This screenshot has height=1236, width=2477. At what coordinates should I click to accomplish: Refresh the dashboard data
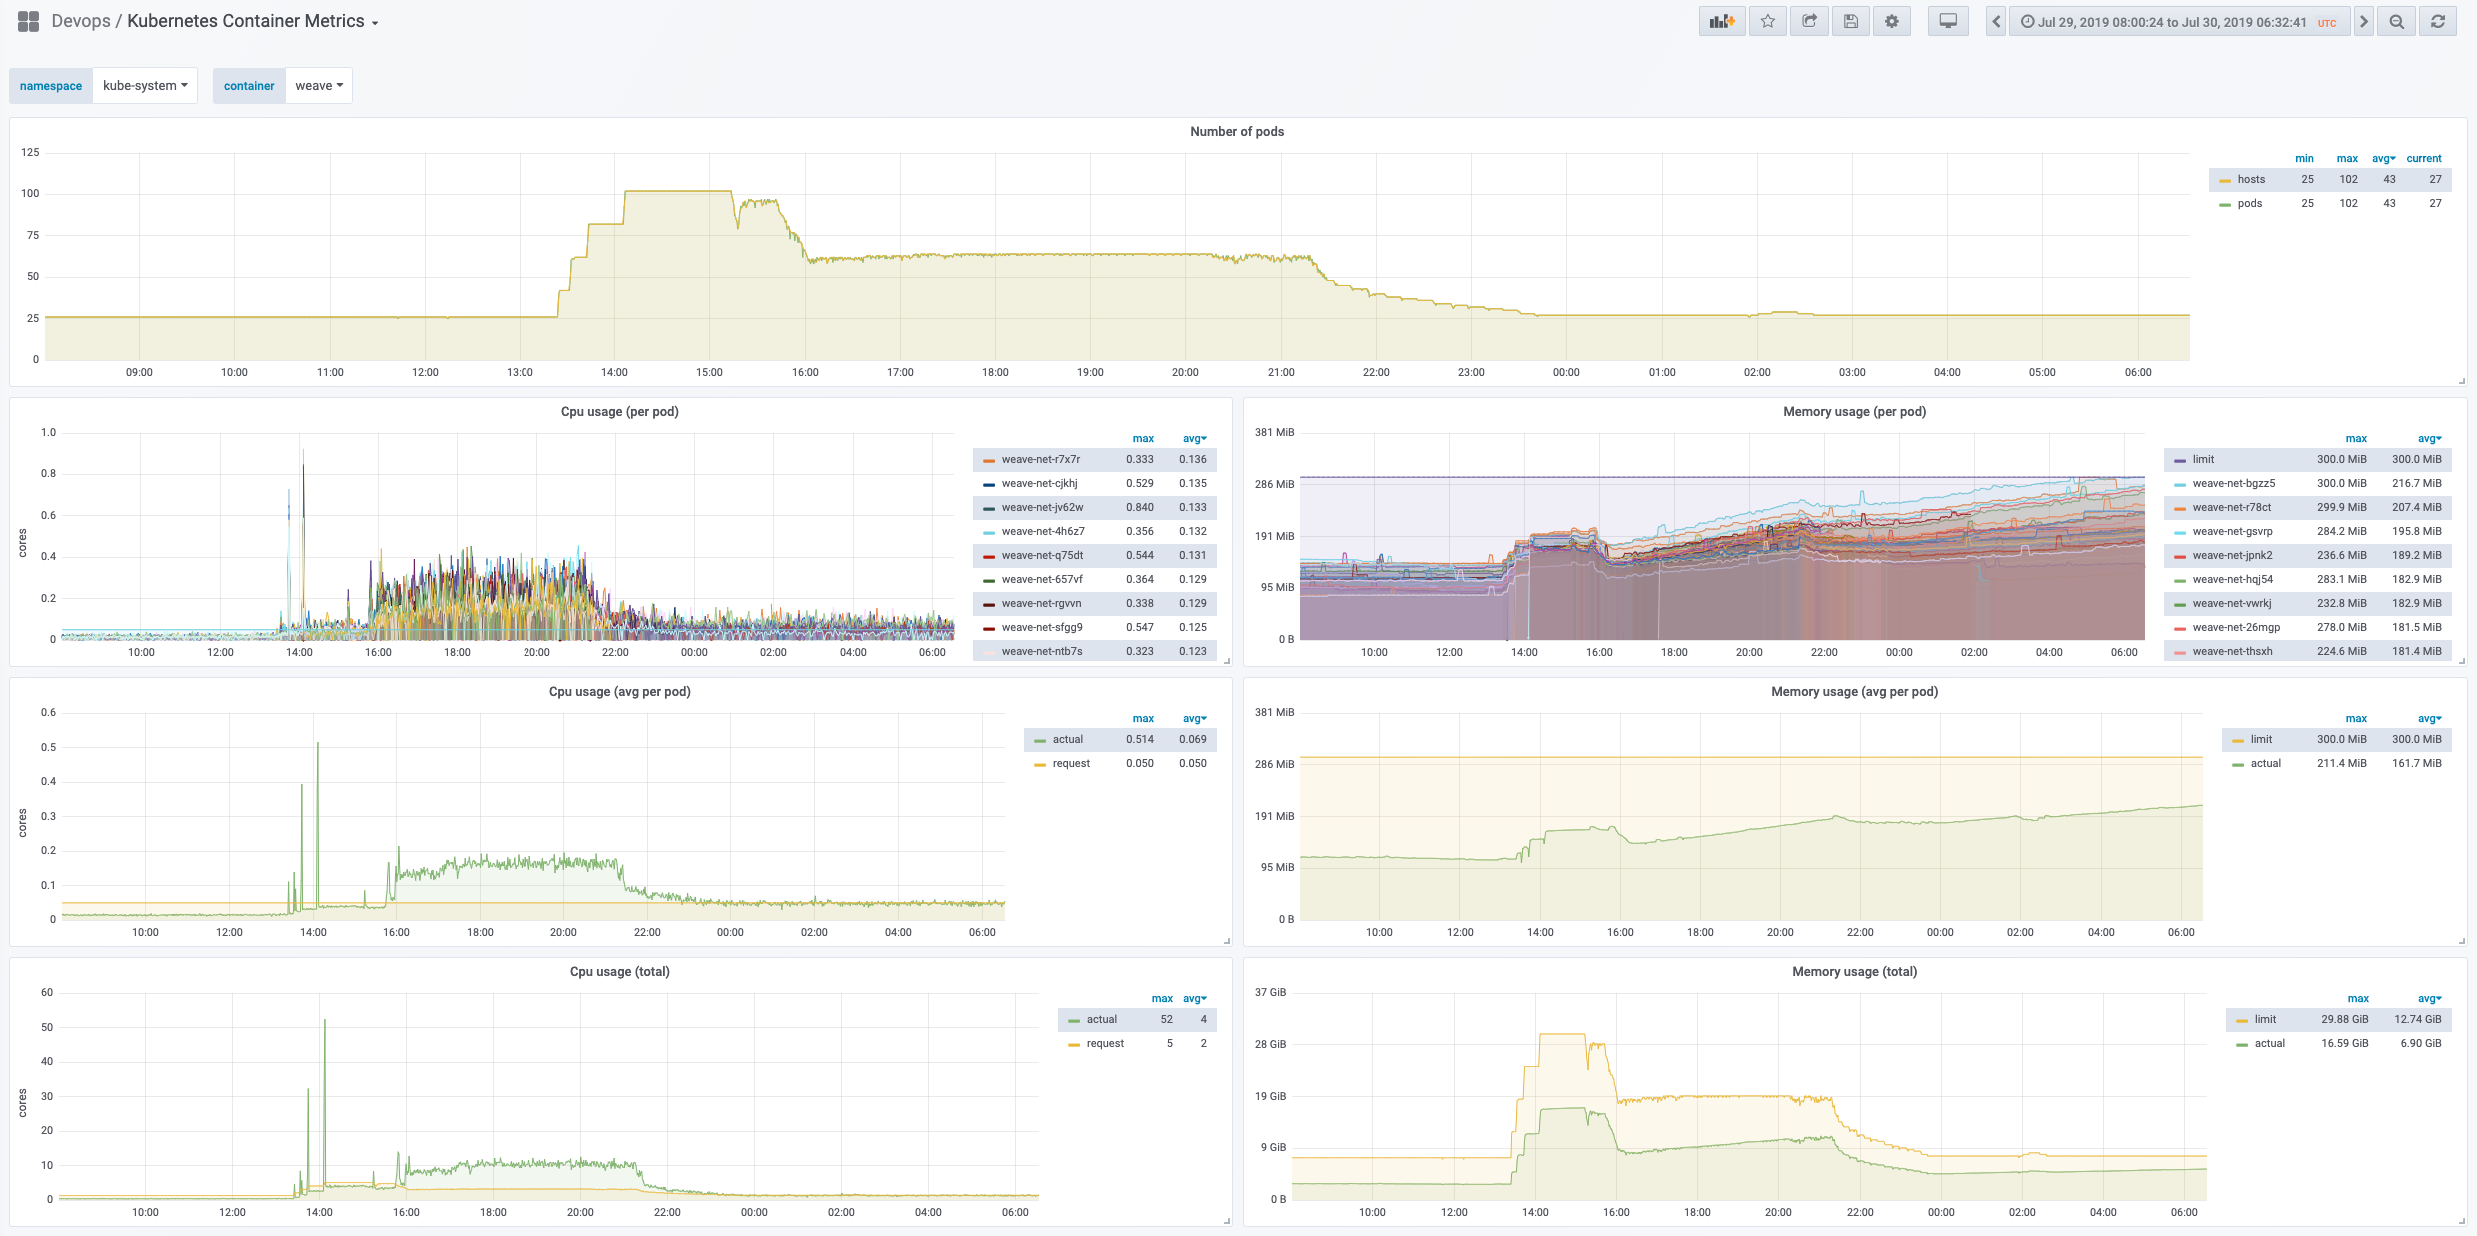2438,21
